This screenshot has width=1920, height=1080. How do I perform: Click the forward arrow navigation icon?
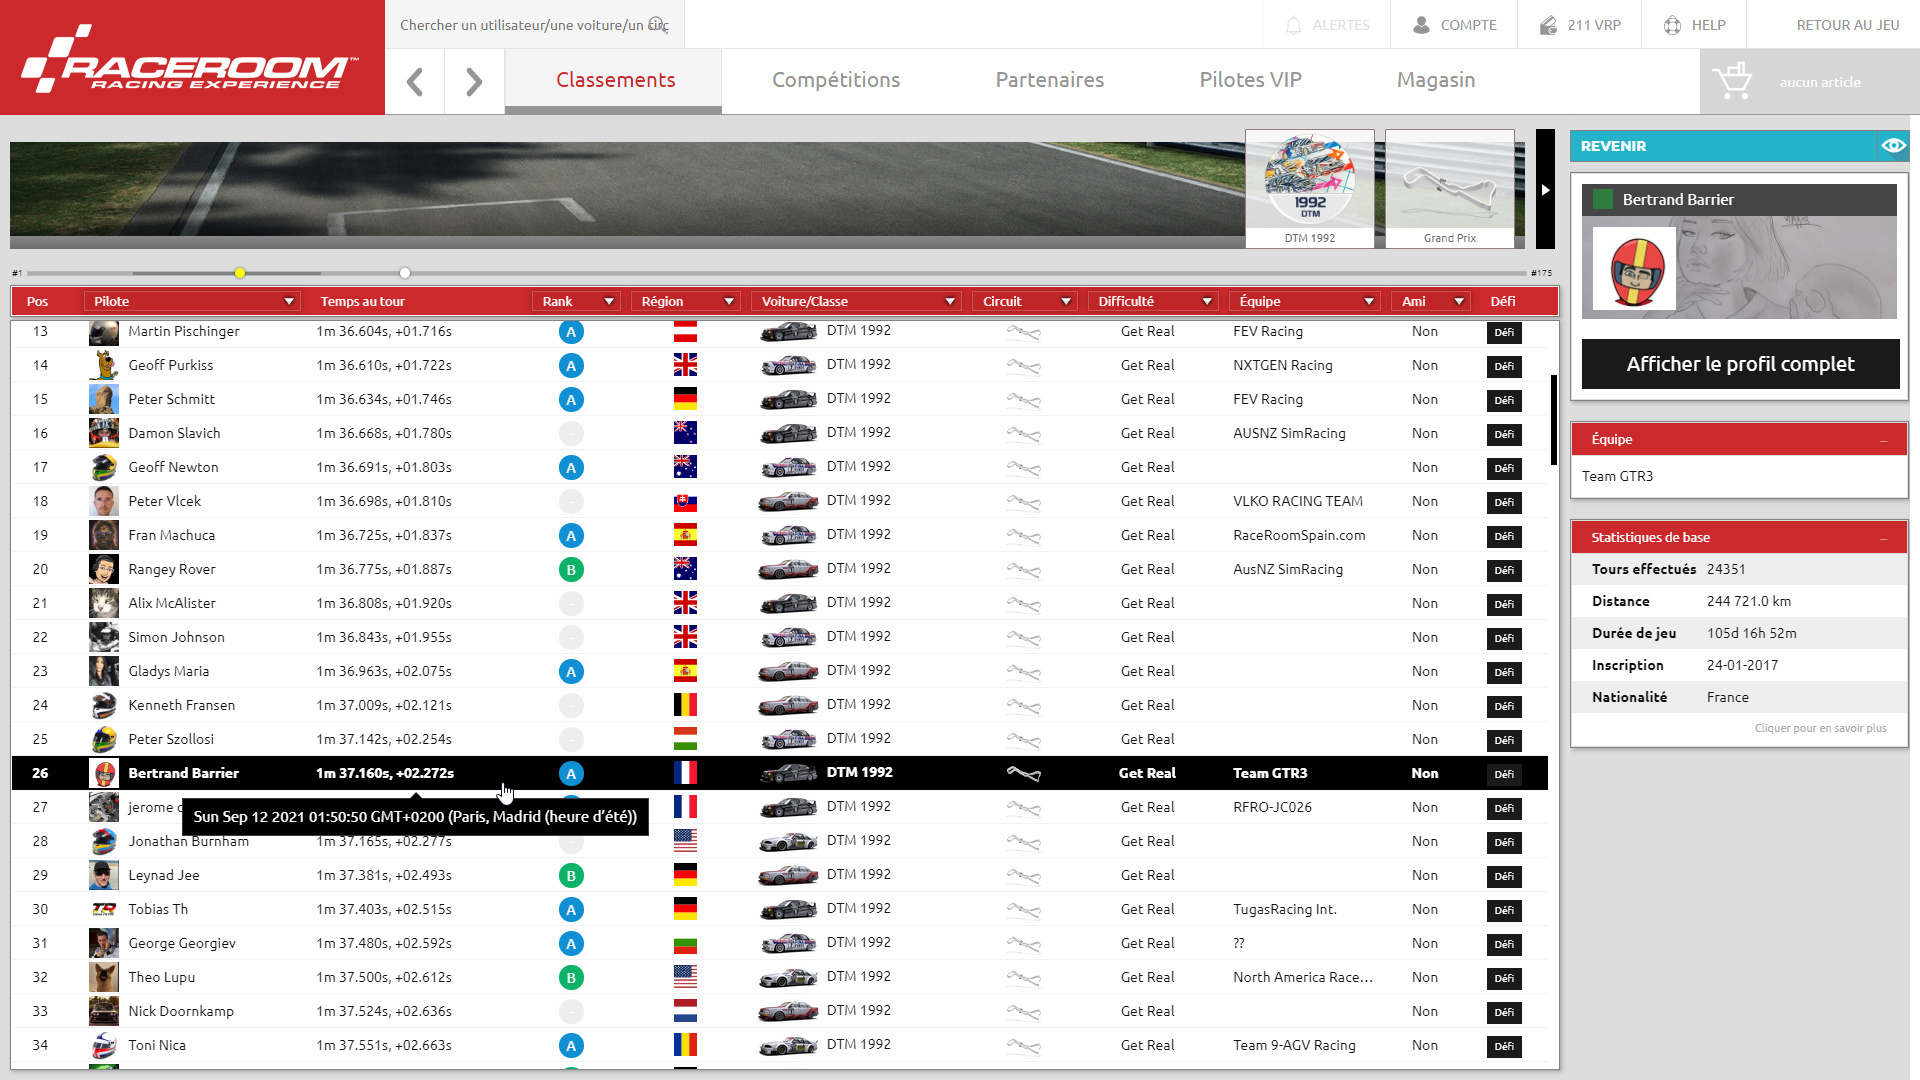[x=474, y=82]
